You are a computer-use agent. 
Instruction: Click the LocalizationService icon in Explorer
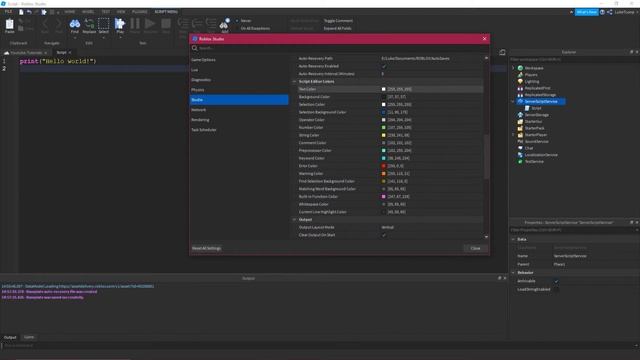click(520, 155)
